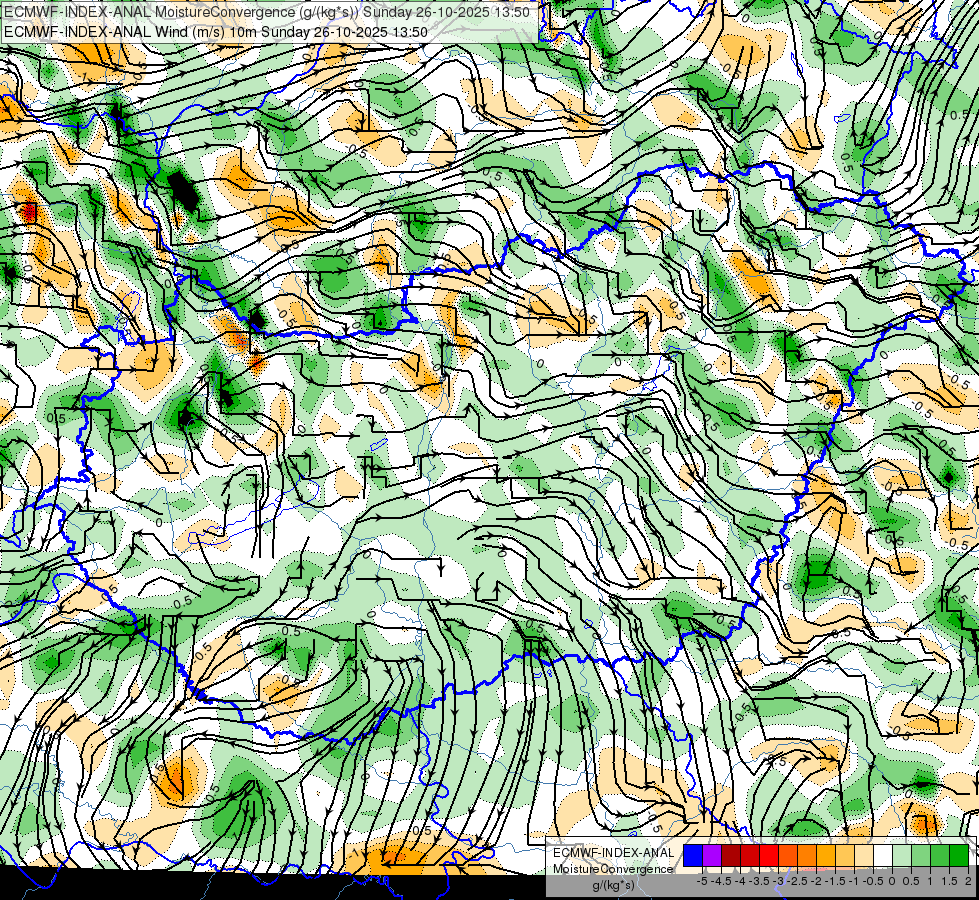Click the Wind (m/s) 10m title line
The height and width of the screenshot is (900, 979).
(x=216, y=32)
